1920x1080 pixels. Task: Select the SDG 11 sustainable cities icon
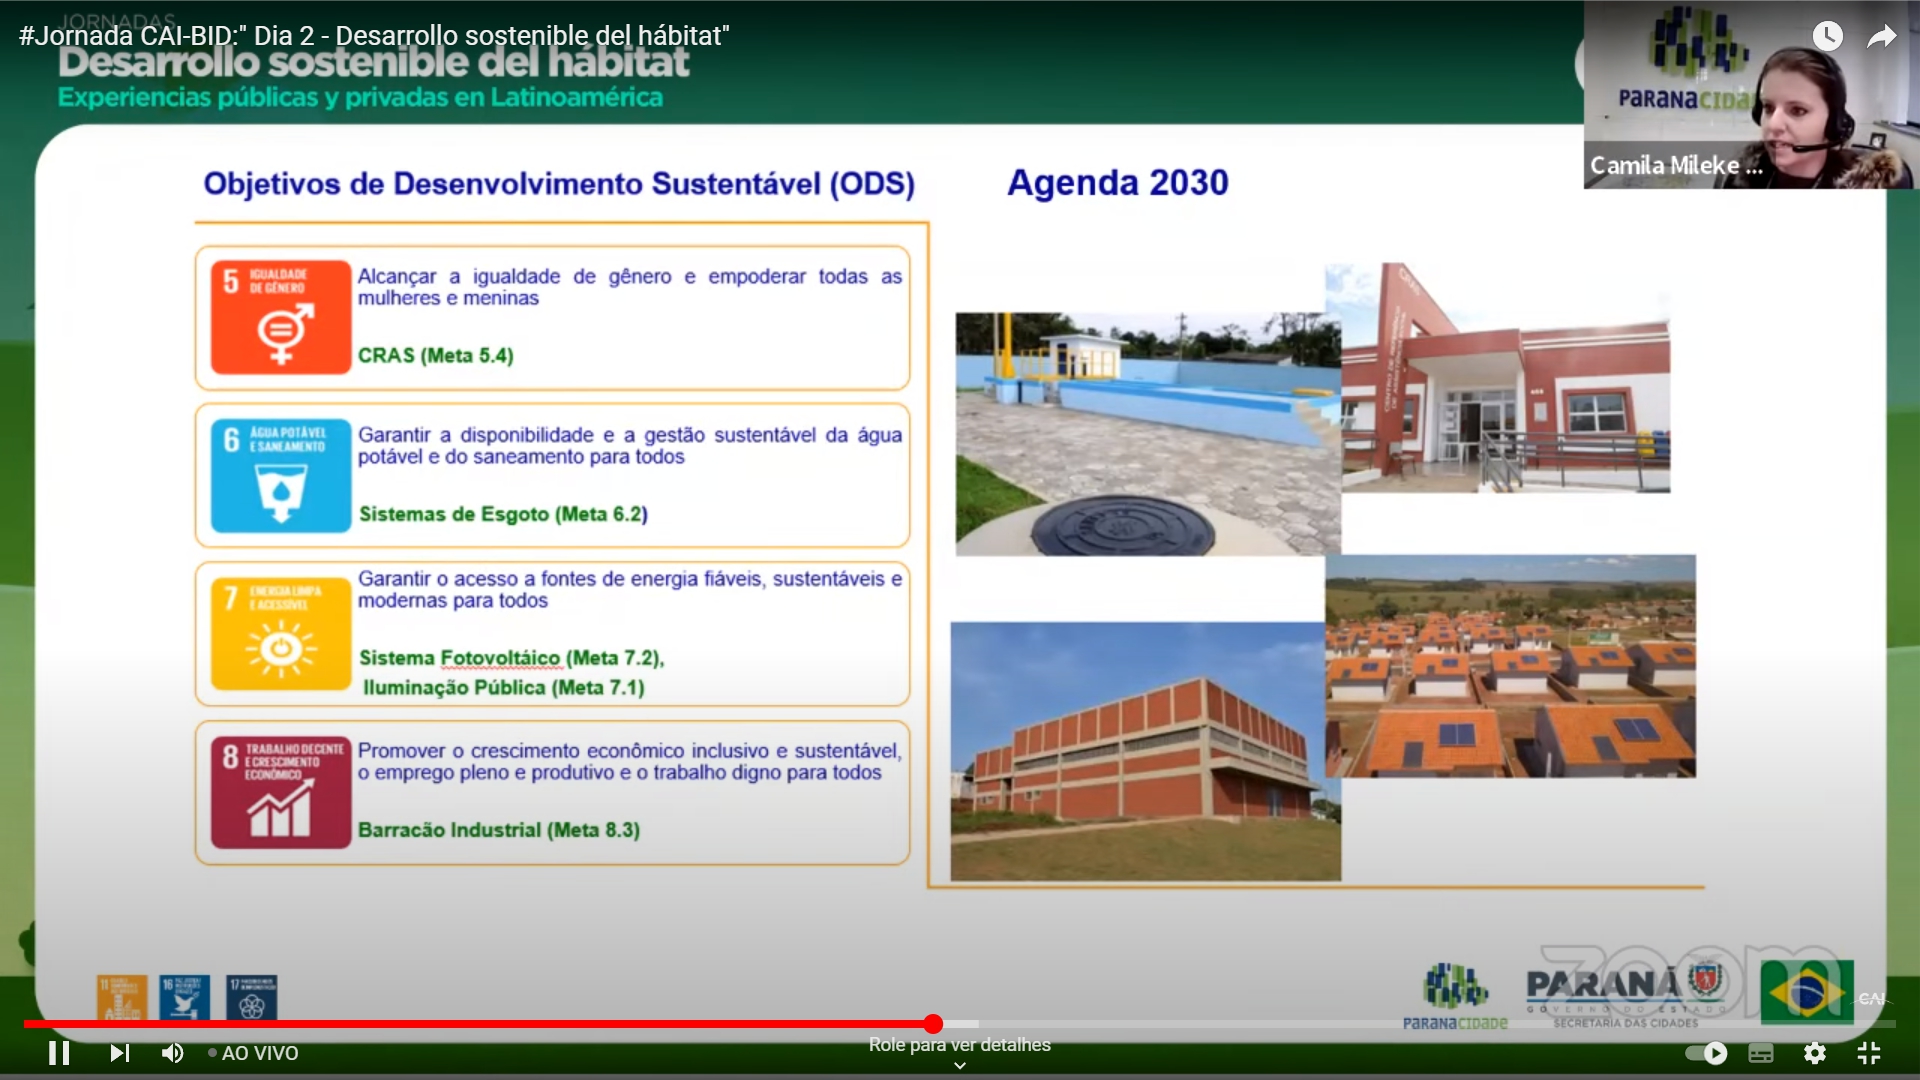pyautogui.click(x=120, y=997)
